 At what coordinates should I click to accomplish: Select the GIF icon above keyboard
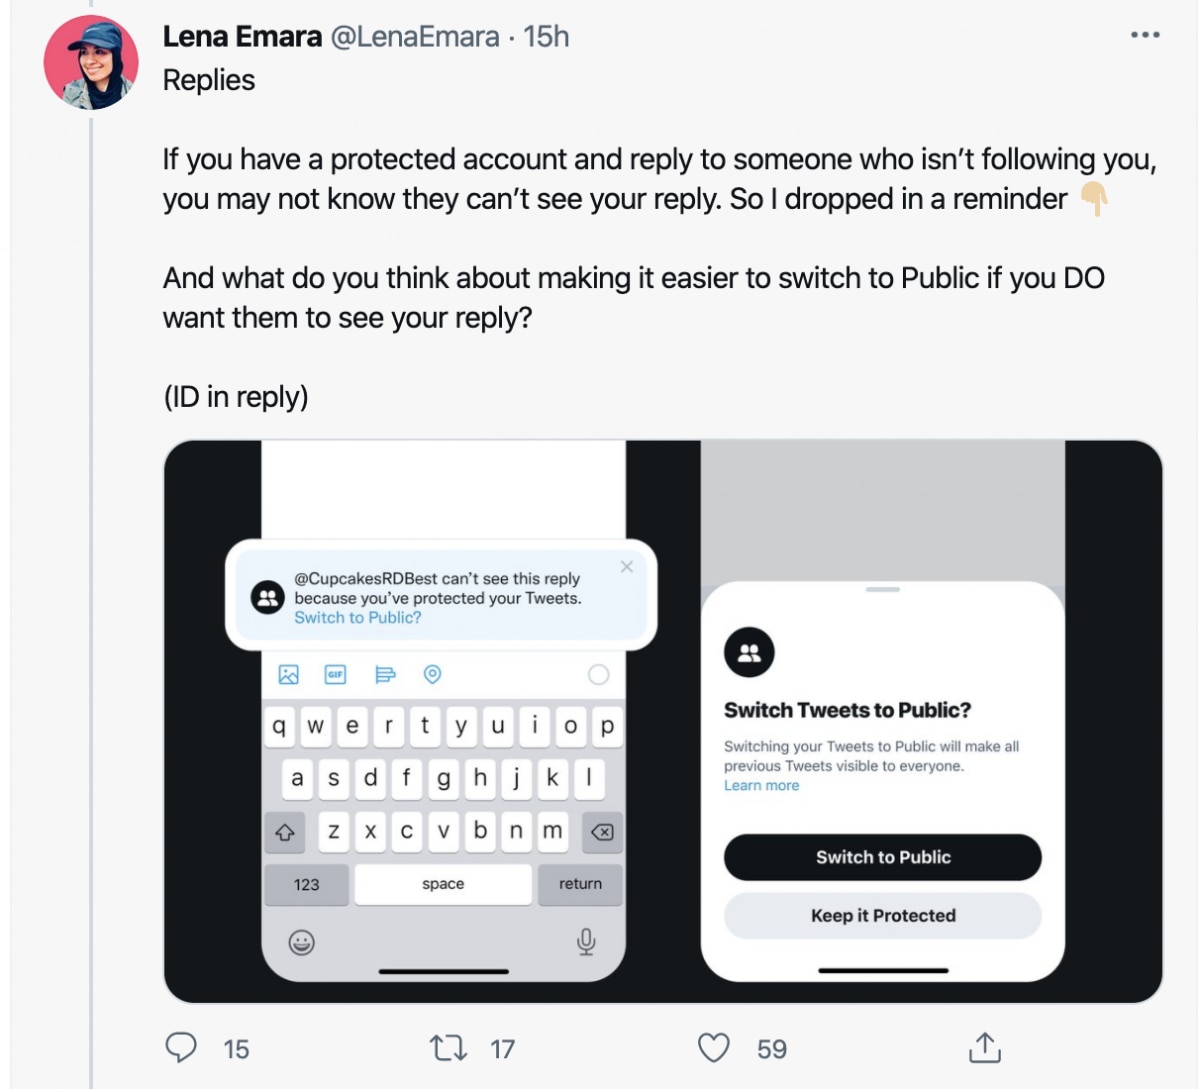tap(336, 675)
